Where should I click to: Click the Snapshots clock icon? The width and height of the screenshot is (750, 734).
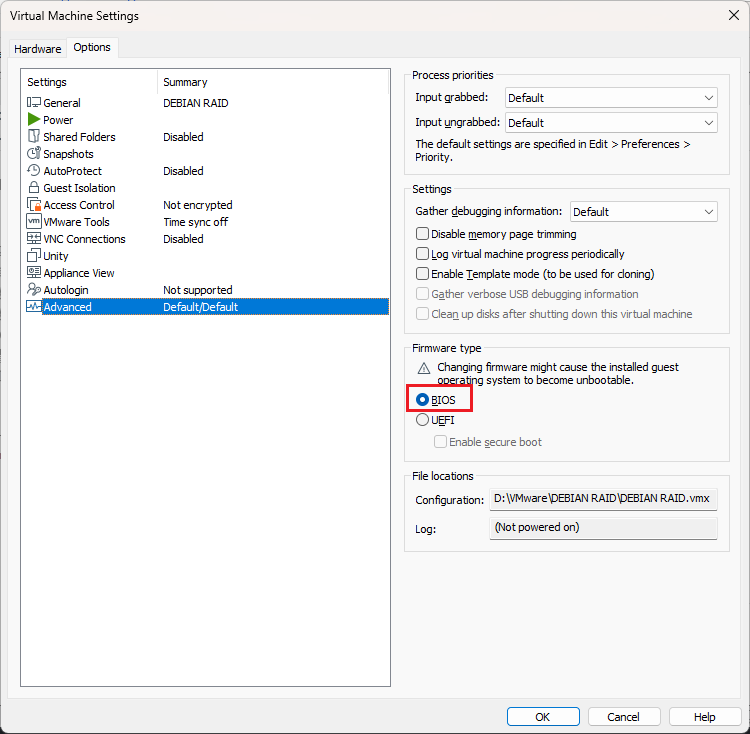tap(33, 153)
